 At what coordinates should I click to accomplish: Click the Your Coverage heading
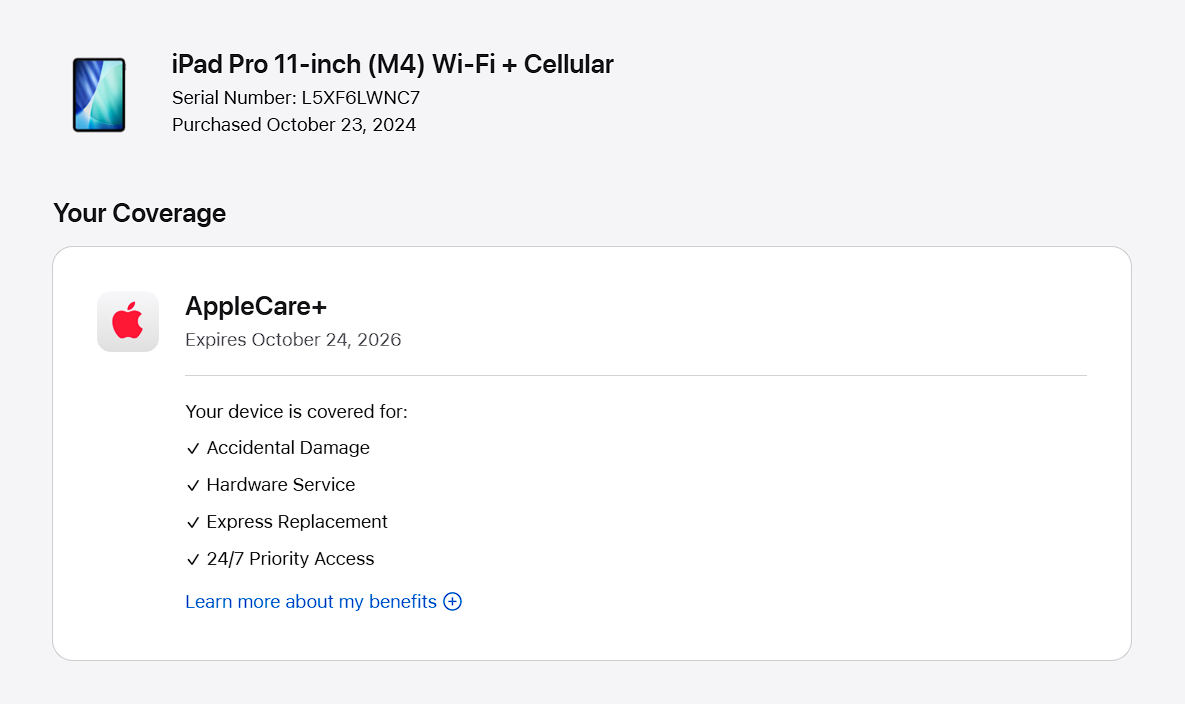(139, 213)
